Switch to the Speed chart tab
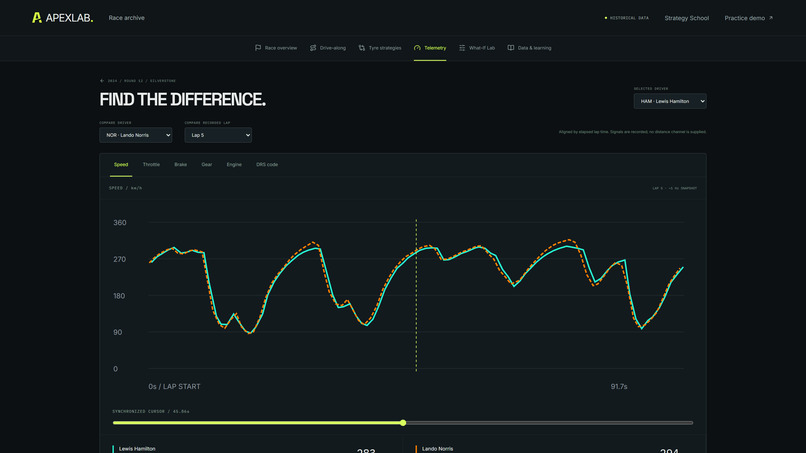The height and width of the screenshot is (453, 806). pyautogui.click(x=121, y=165)
